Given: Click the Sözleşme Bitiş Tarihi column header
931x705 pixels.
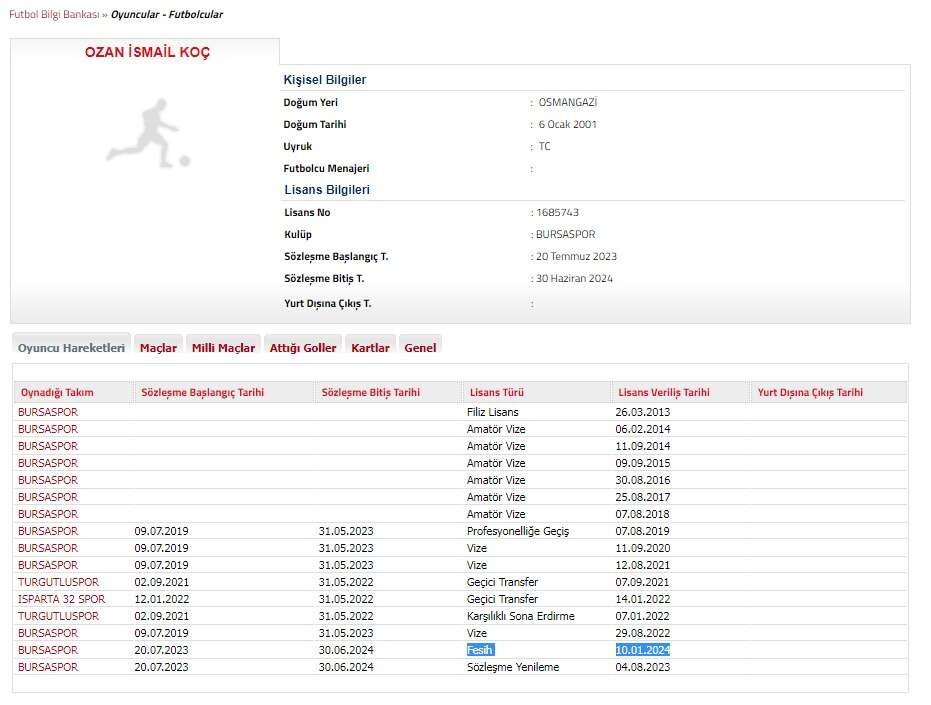Looking at the screenshot, I should 370,393.
